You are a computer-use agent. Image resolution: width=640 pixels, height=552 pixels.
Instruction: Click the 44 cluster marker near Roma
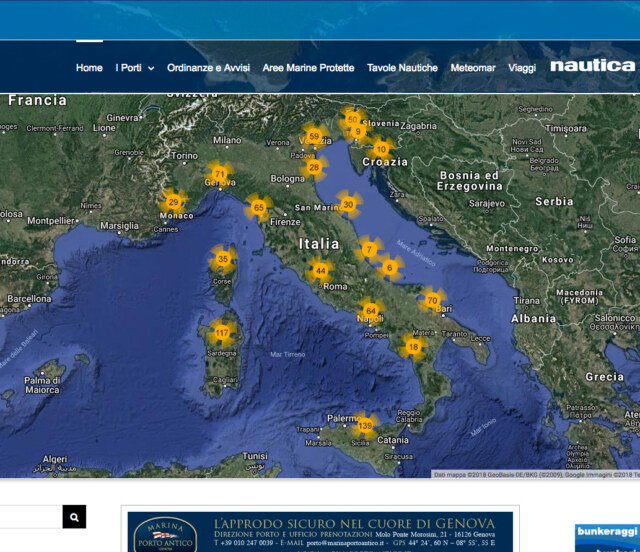pos(320,270)
